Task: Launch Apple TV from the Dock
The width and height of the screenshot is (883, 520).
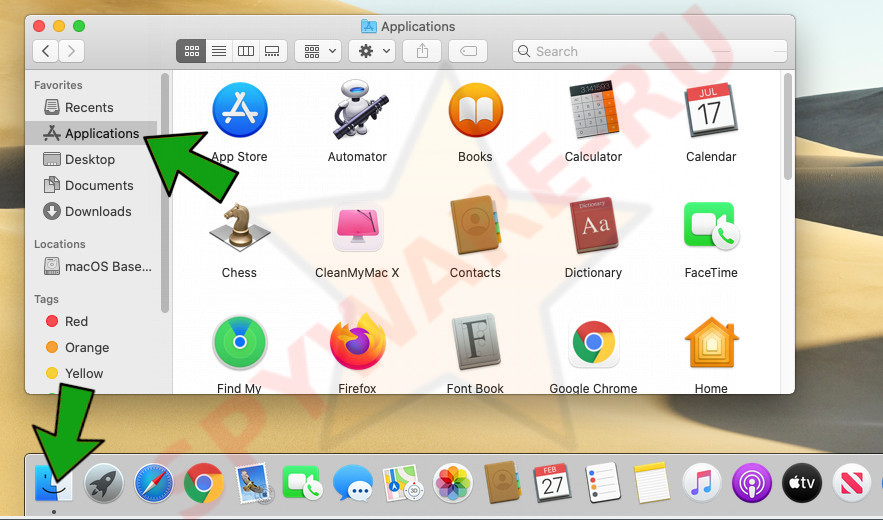Action: [x=802, y=483]
